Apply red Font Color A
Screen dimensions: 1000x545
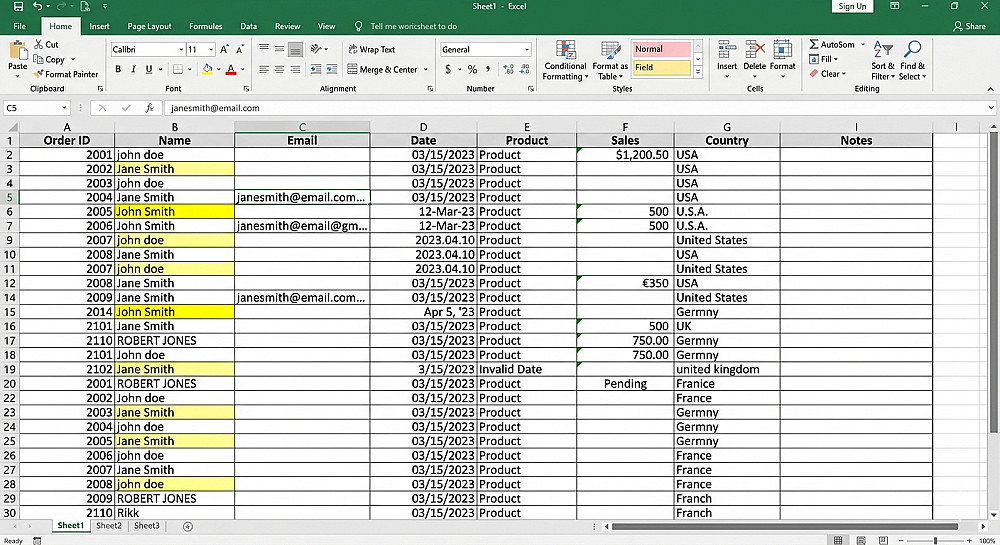point(231,69)
